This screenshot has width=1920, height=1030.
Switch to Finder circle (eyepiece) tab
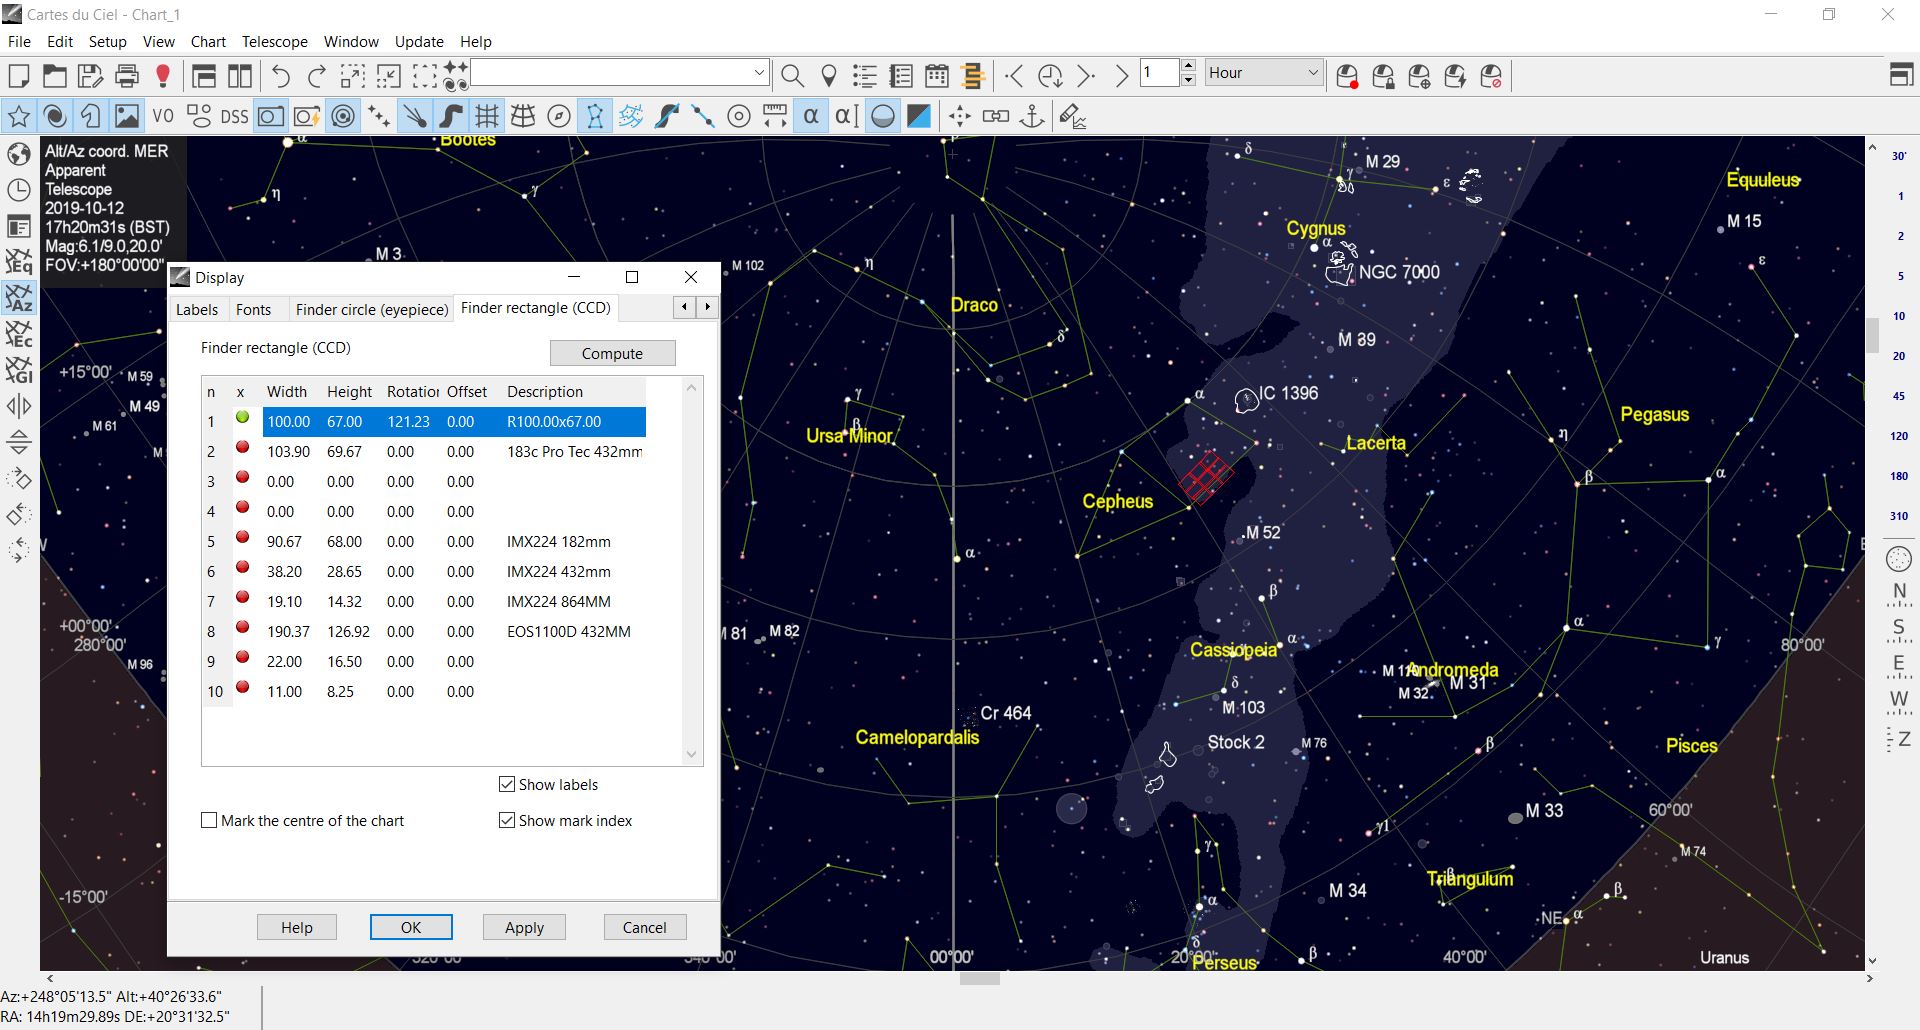[x=371, y=309]
